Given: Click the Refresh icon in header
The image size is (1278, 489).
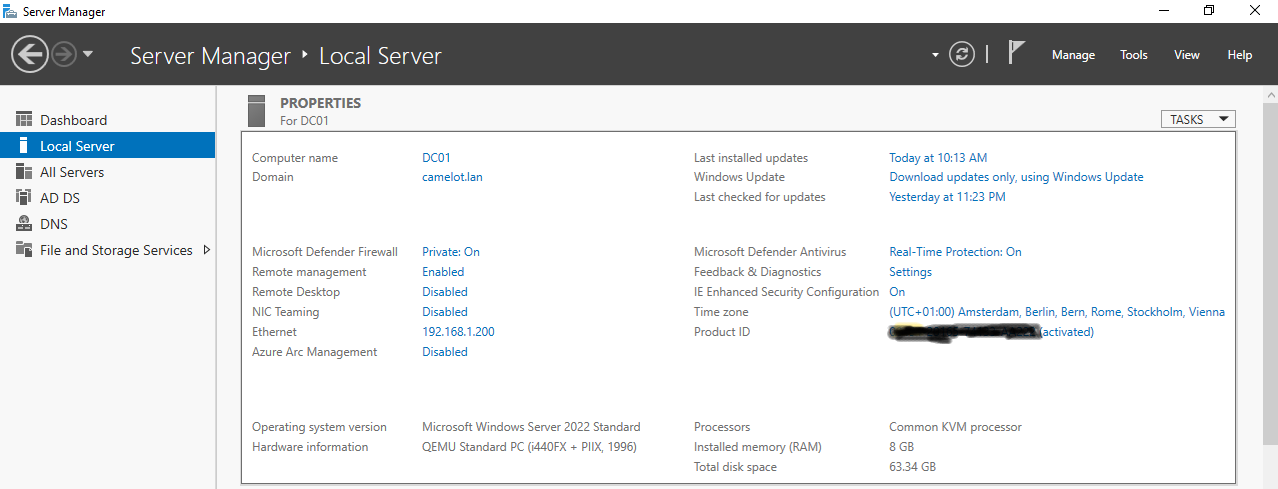Looking at the screenshot, I should click(962, 54).
